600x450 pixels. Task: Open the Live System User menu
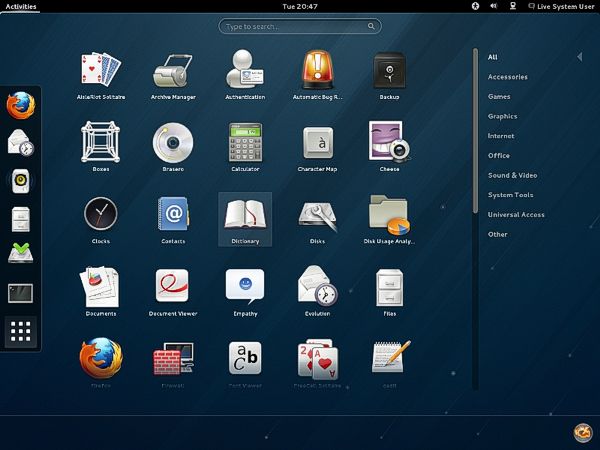tap(561, 6)
